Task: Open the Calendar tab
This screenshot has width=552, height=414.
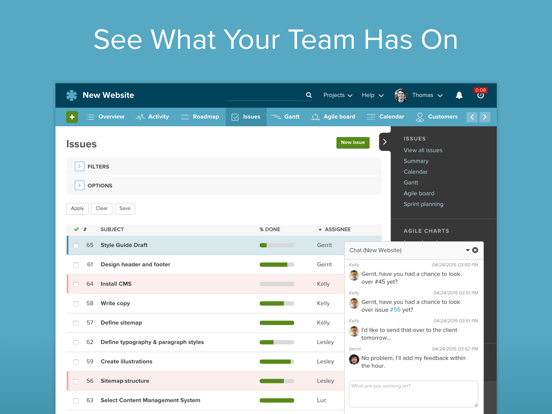Action: click(385, 117)
